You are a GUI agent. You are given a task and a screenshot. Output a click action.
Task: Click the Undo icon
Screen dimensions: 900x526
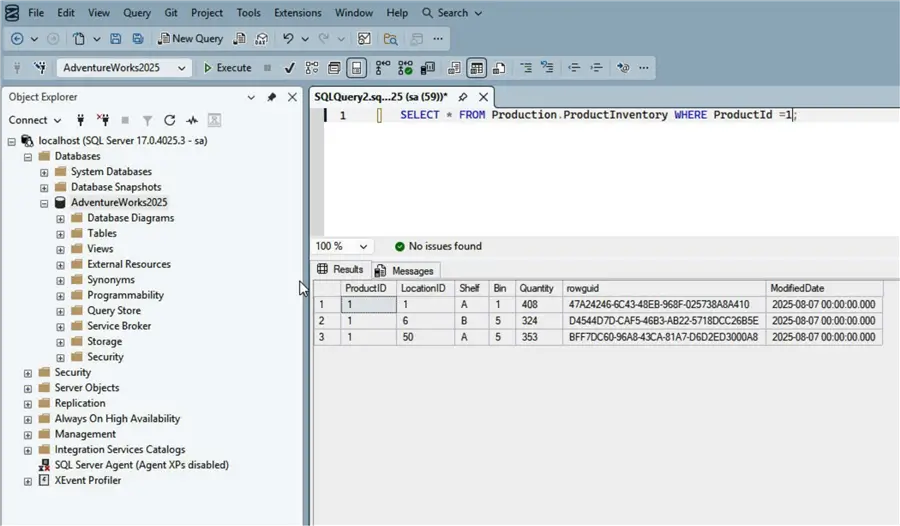click(x=288, y=38)
